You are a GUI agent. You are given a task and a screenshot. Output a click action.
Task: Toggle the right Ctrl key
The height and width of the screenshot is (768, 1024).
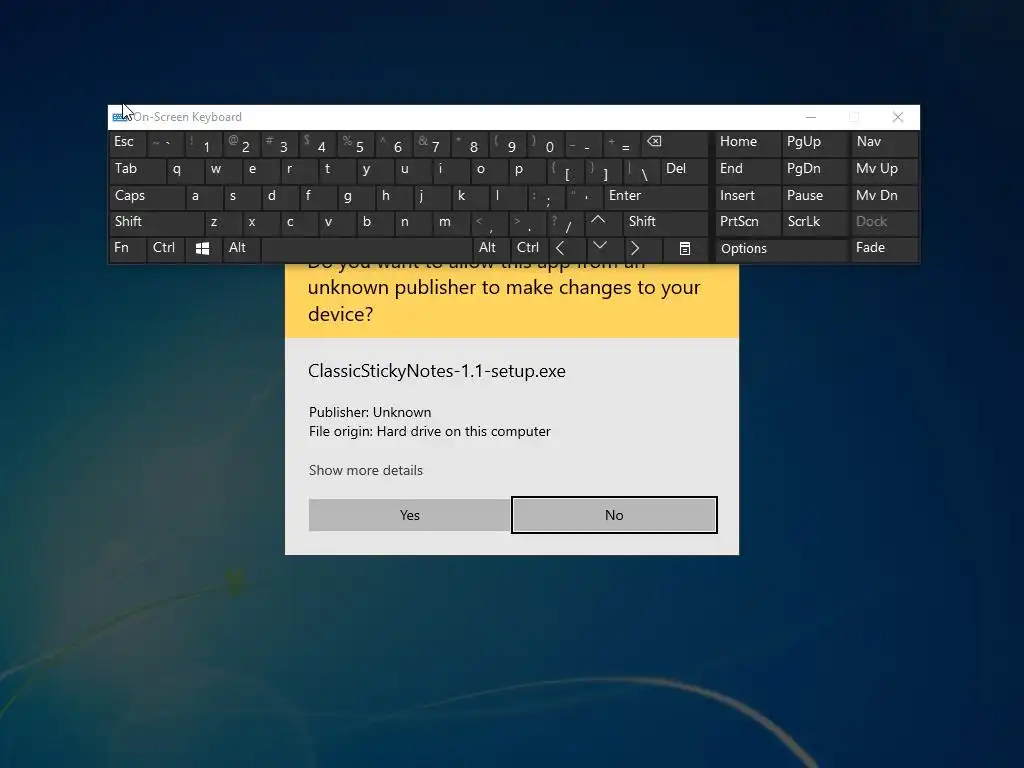pos(529,249)
